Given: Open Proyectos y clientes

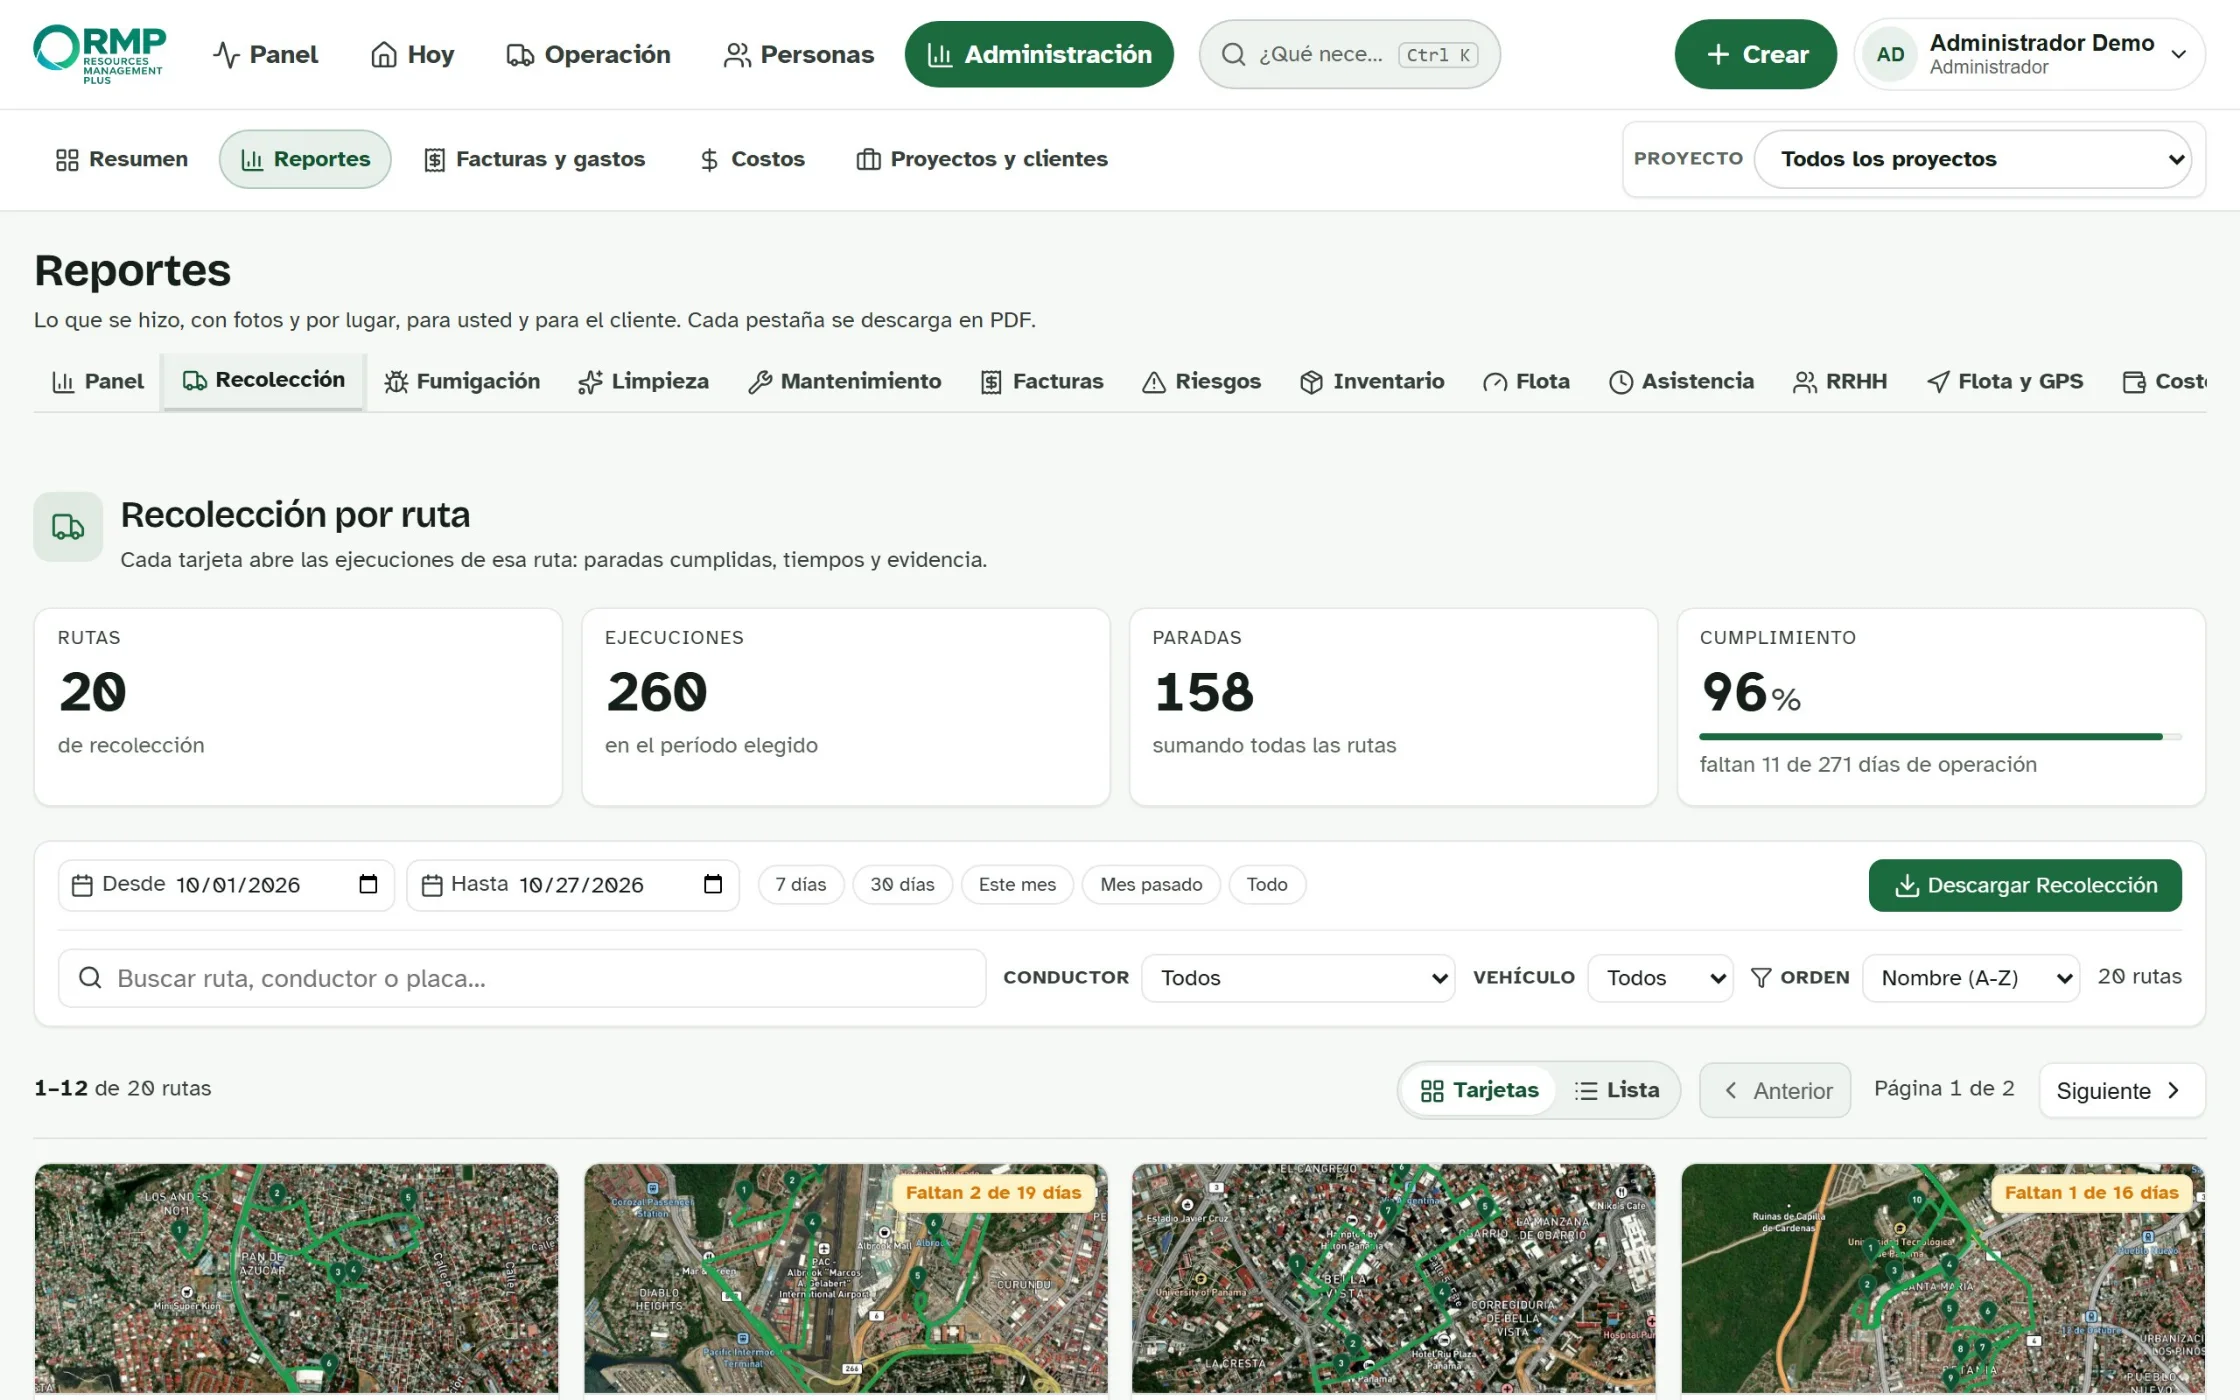Looking at the screenshot, I should (x=982, y=159).
